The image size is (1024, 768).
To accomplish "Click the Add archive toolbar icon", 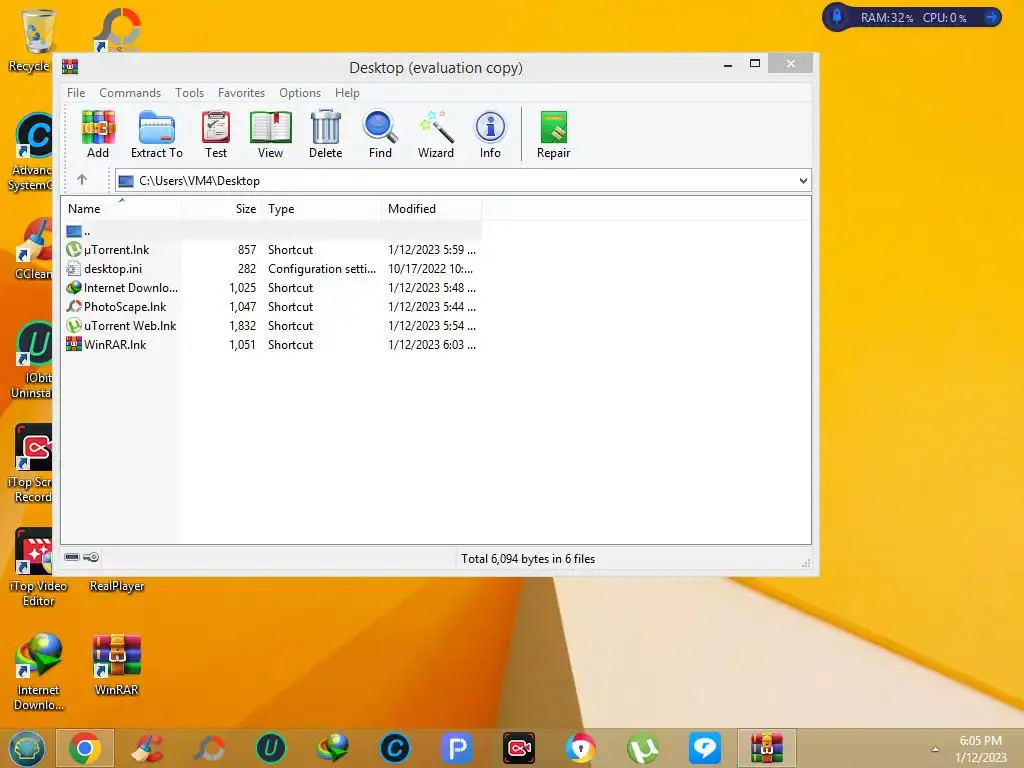I will tap(98, 134).
